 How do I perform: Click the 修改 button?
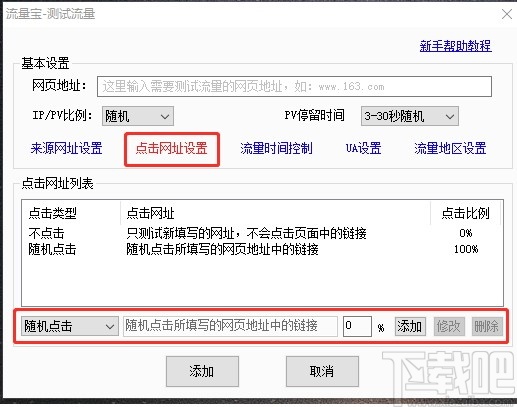coord(449,326)
